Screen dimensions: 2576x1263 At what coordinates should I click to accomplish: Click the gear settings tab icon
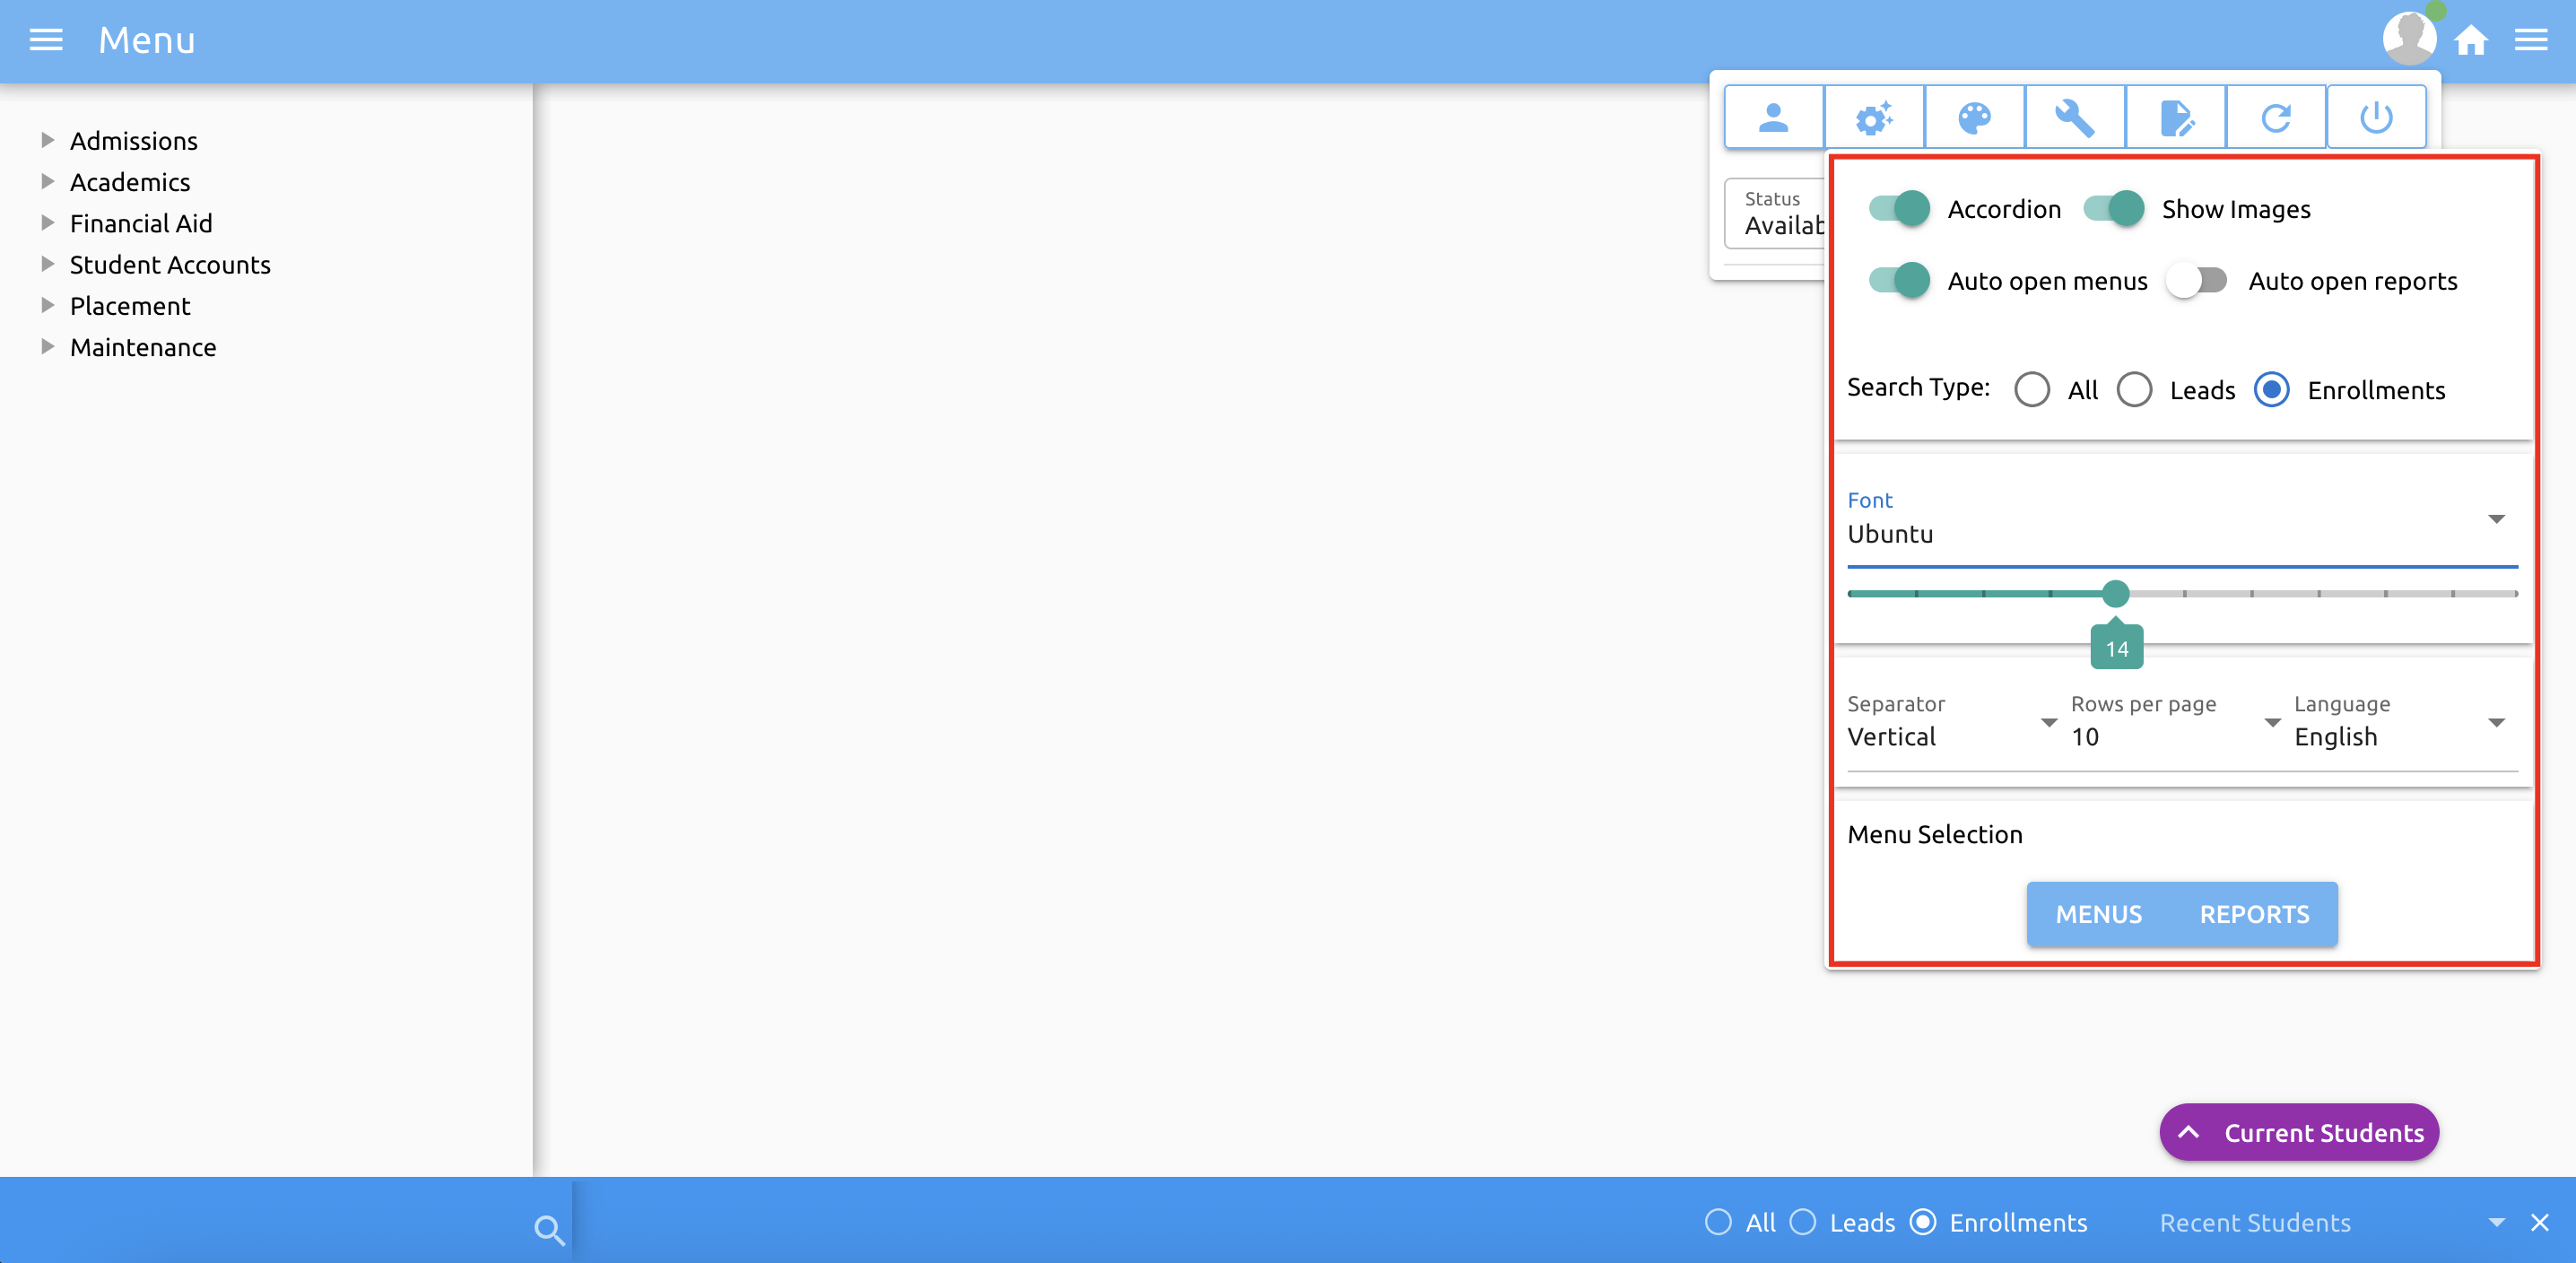[x=1874, y=118]
